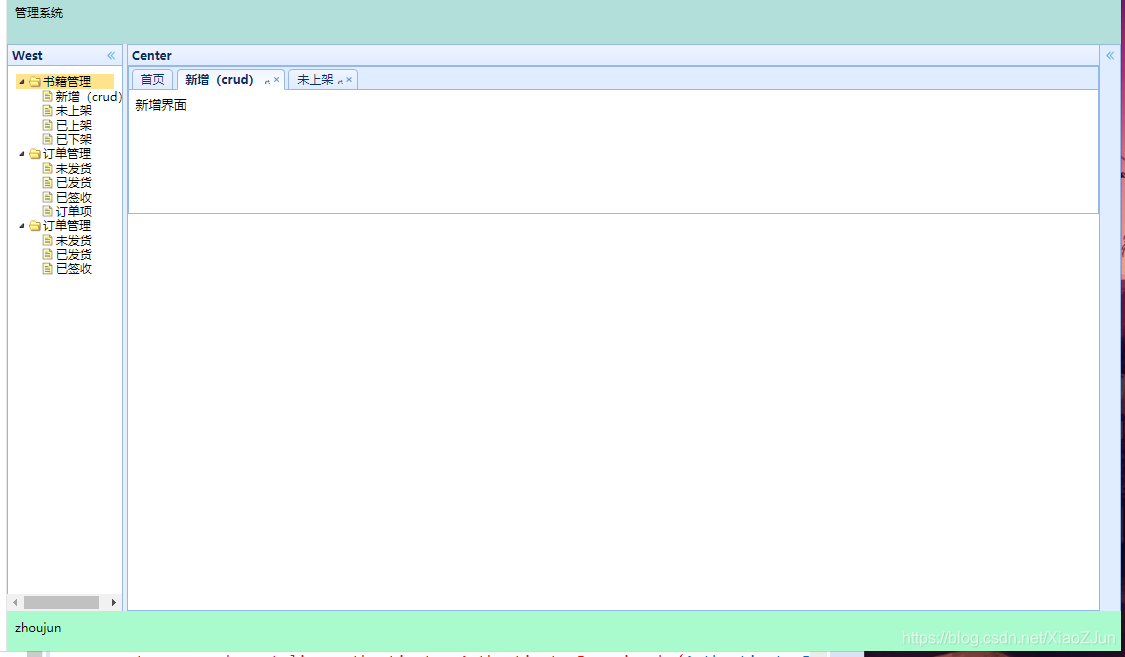1125x657 pixels.
Task: Click the 管理系统 header title
Action: click(x=39, y=13)
